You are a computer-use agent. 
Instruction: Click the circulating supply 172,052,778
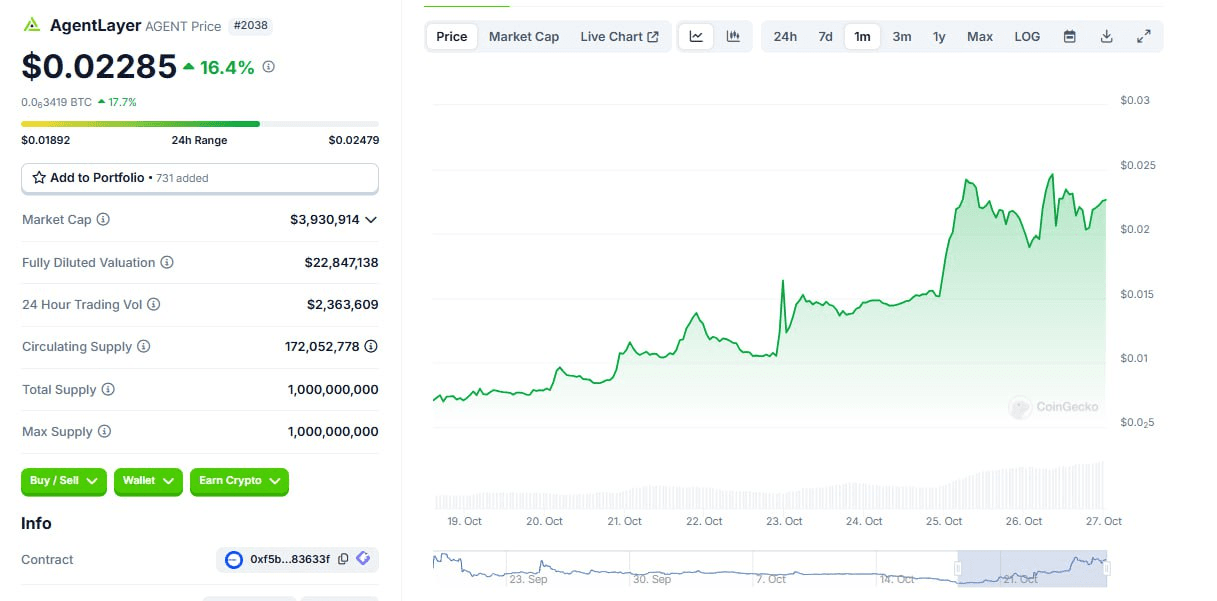click(x=322, y=346)
